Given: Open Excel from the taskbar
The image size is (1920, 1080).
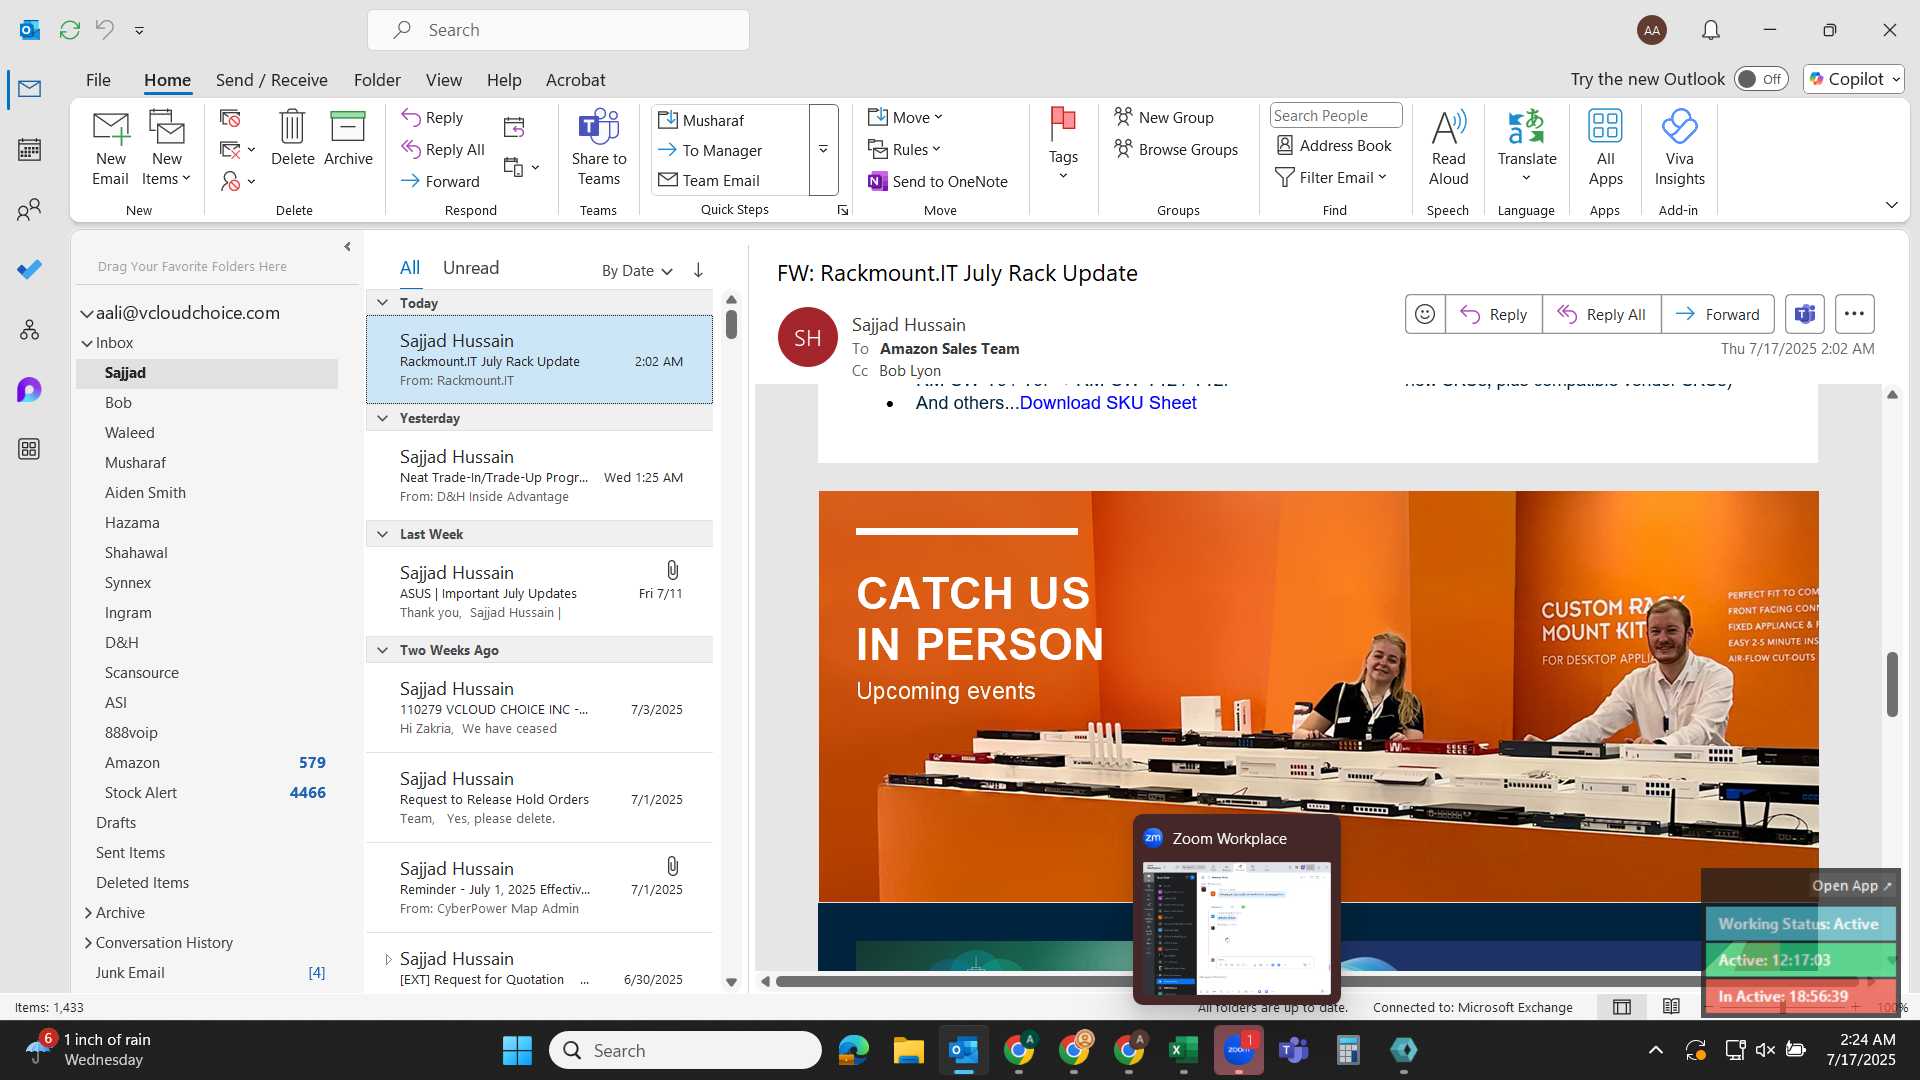Looking at the screenshot, I should tap(1183, 1050).
